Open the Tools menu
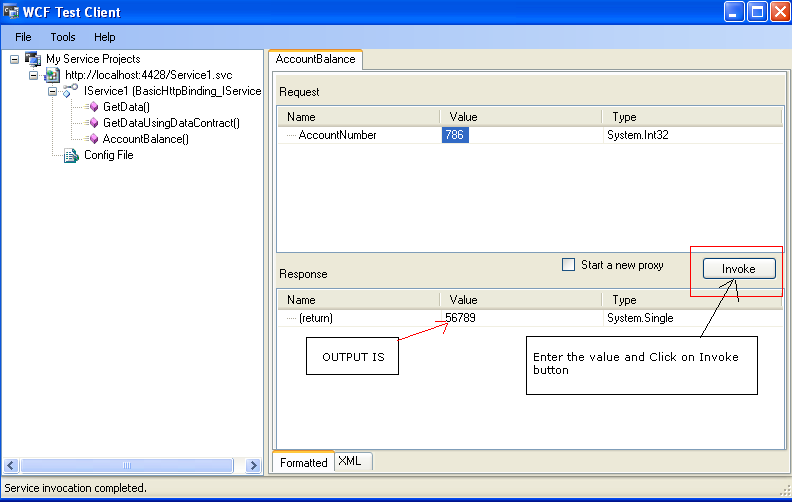 point(63,37)
